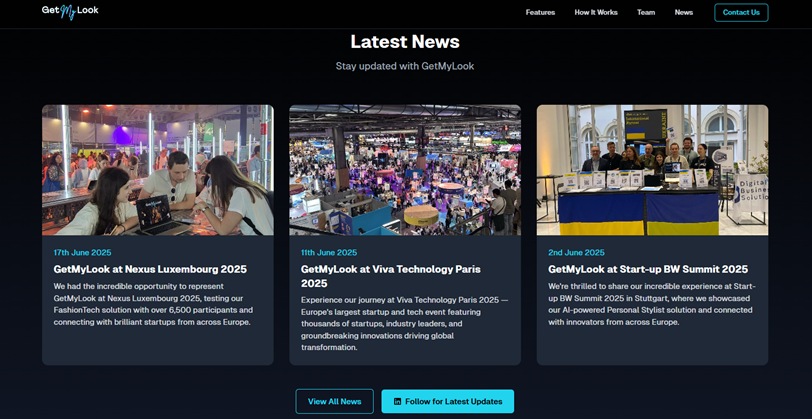Select News in the top navigation
This screenshot has height=419, width=812.
pos(684,13)
